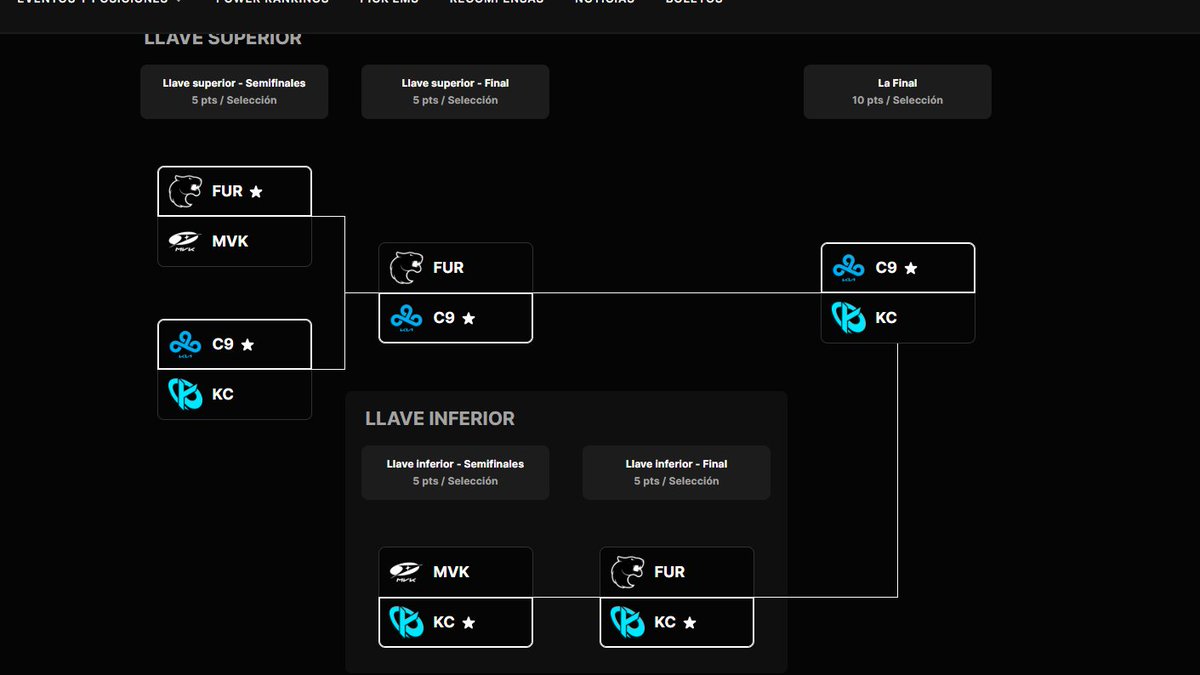This screenshot has height=675, width=1200.
Task: Select MVK logo in upper bracket semifinals
Action: [x=185, y=241]
